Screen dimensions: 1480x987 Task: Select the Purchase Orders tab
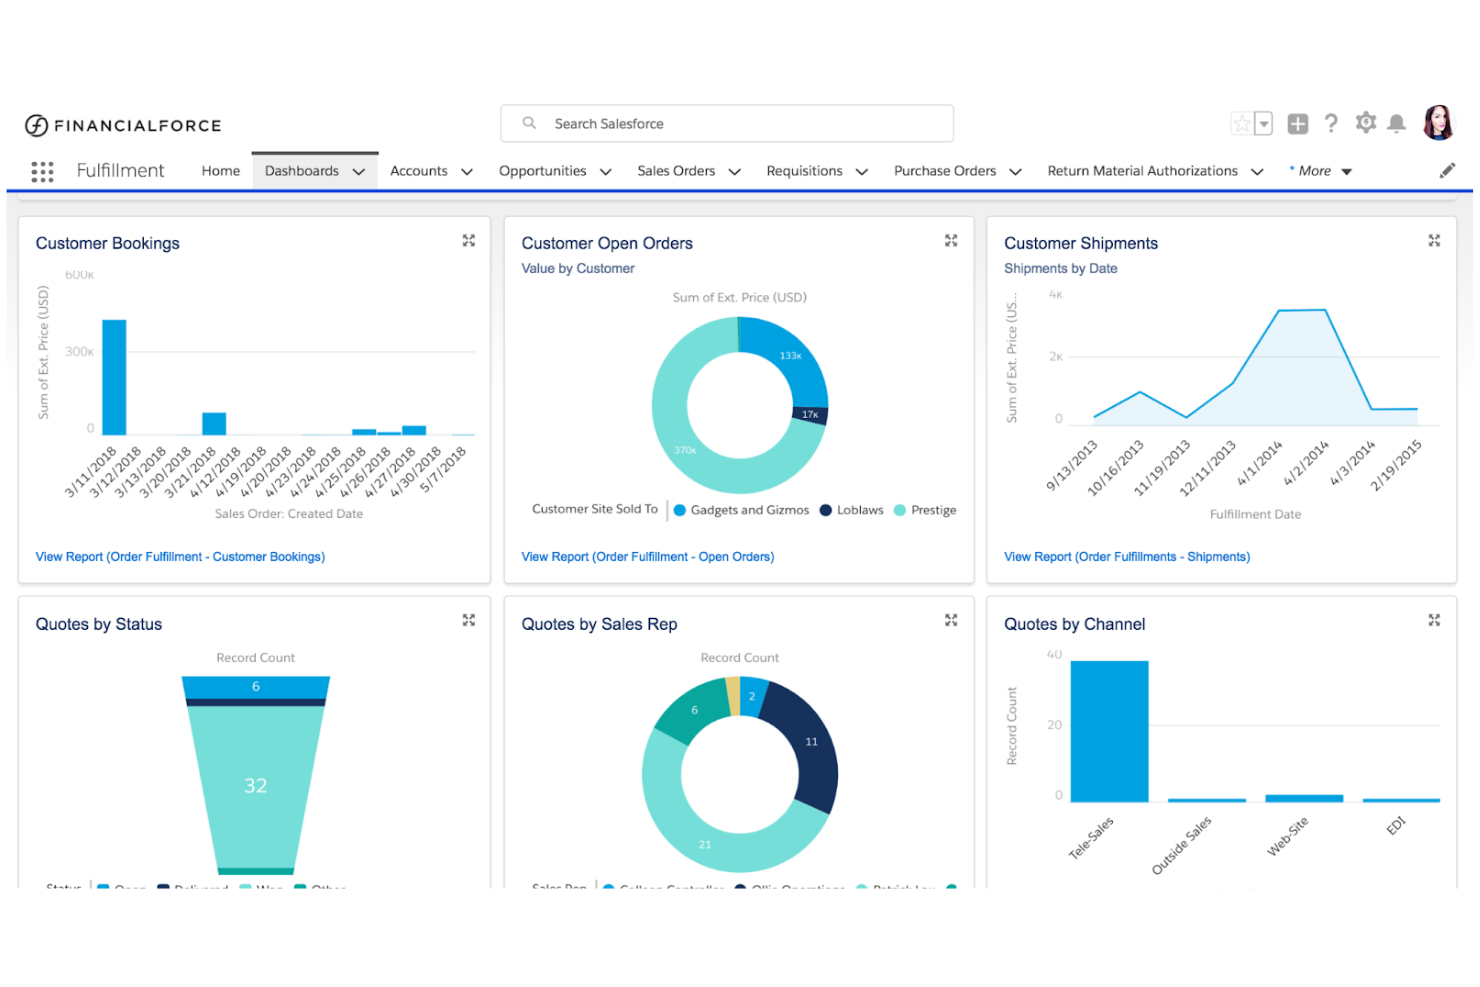coord(944,170)
